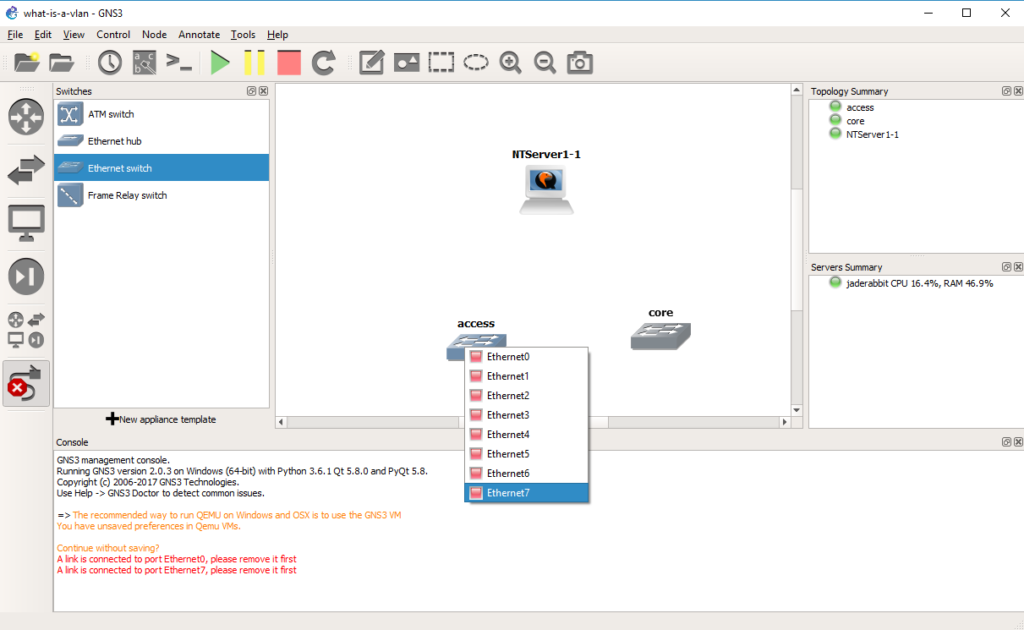Screen dimensions: 1024x630
Task: Select Ethernet hub in Switches list
Action: (161, 141)
